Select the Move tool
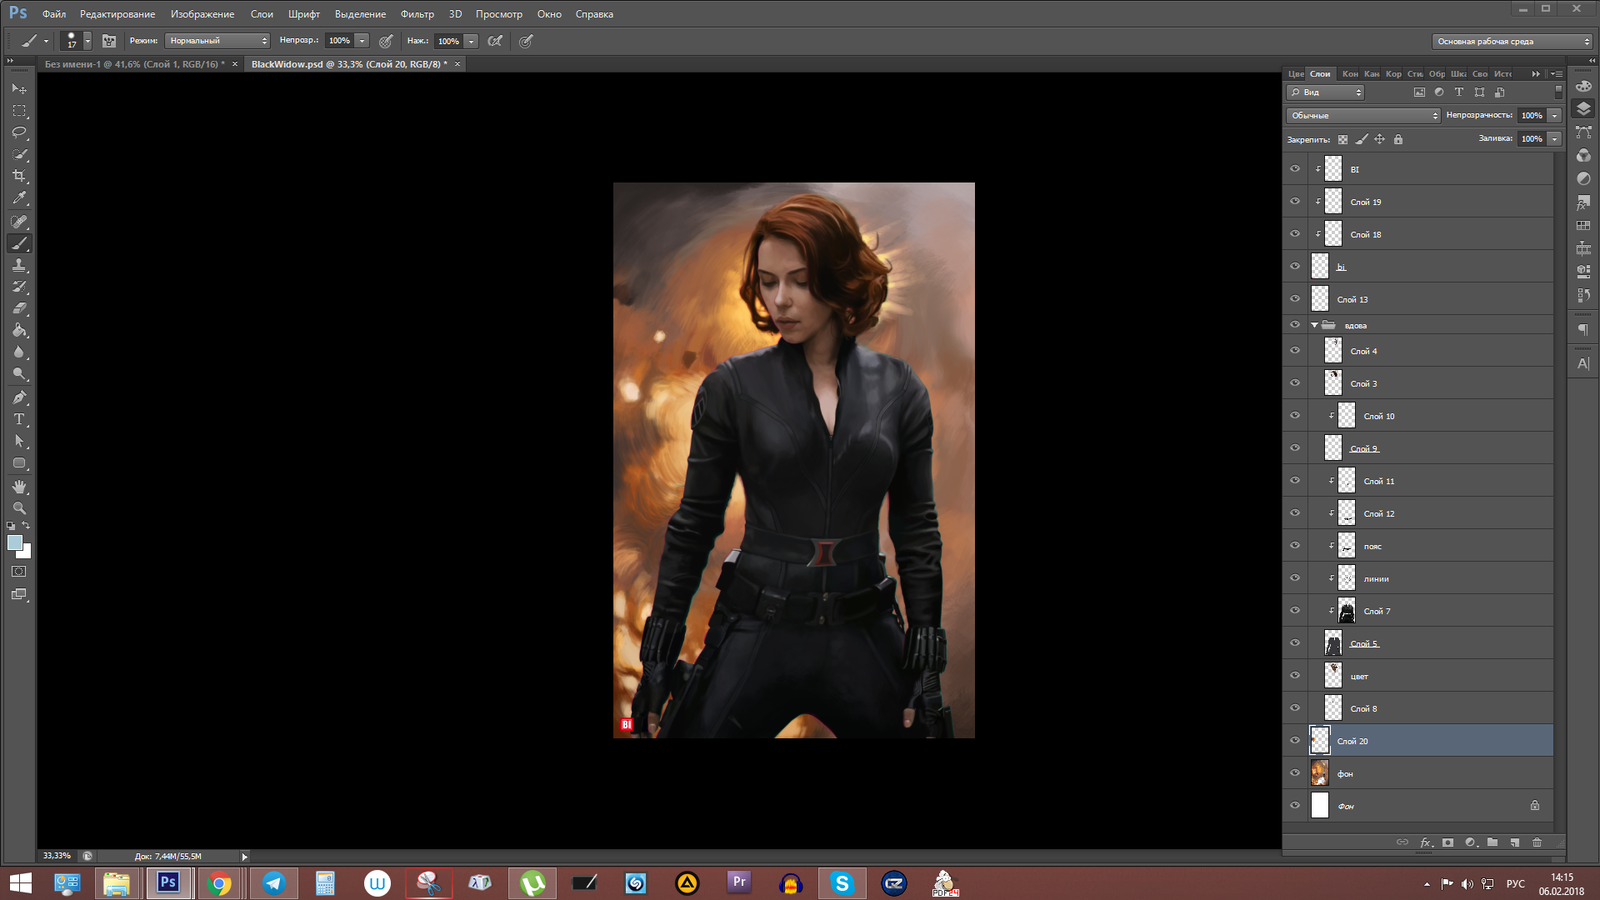 coord(19,88)
